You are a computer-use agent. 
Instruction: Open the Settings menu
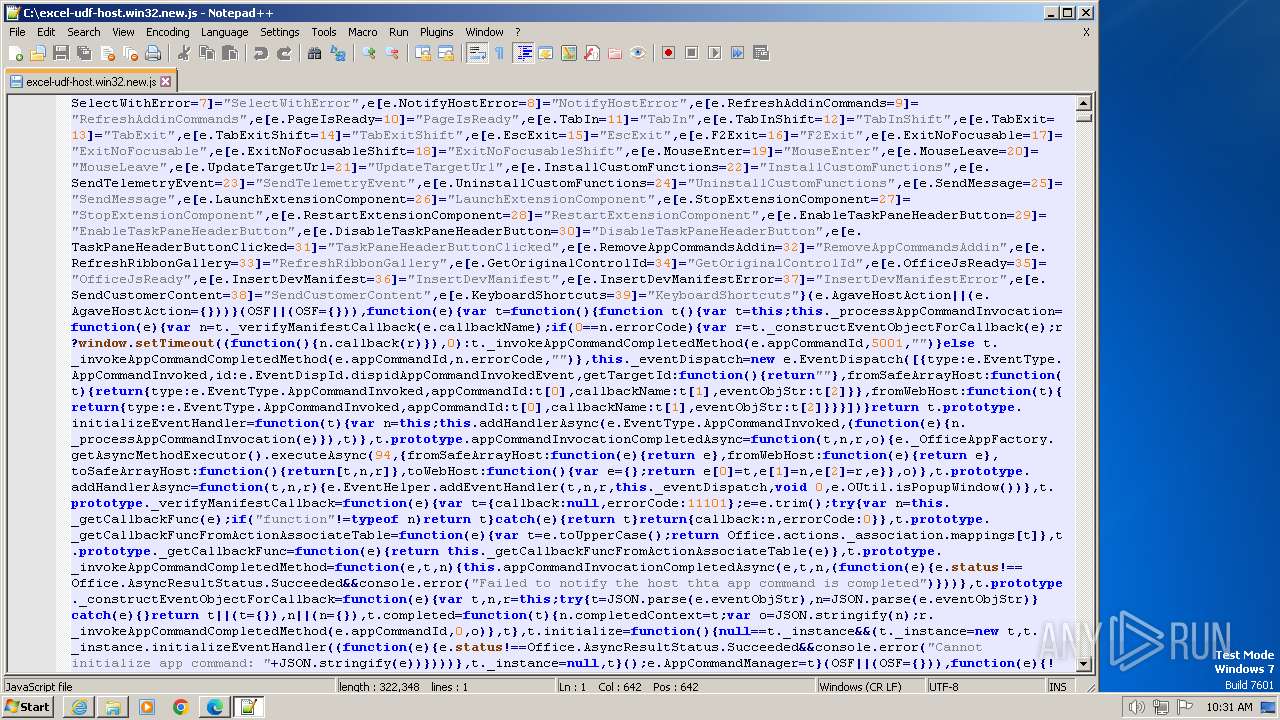279,32
